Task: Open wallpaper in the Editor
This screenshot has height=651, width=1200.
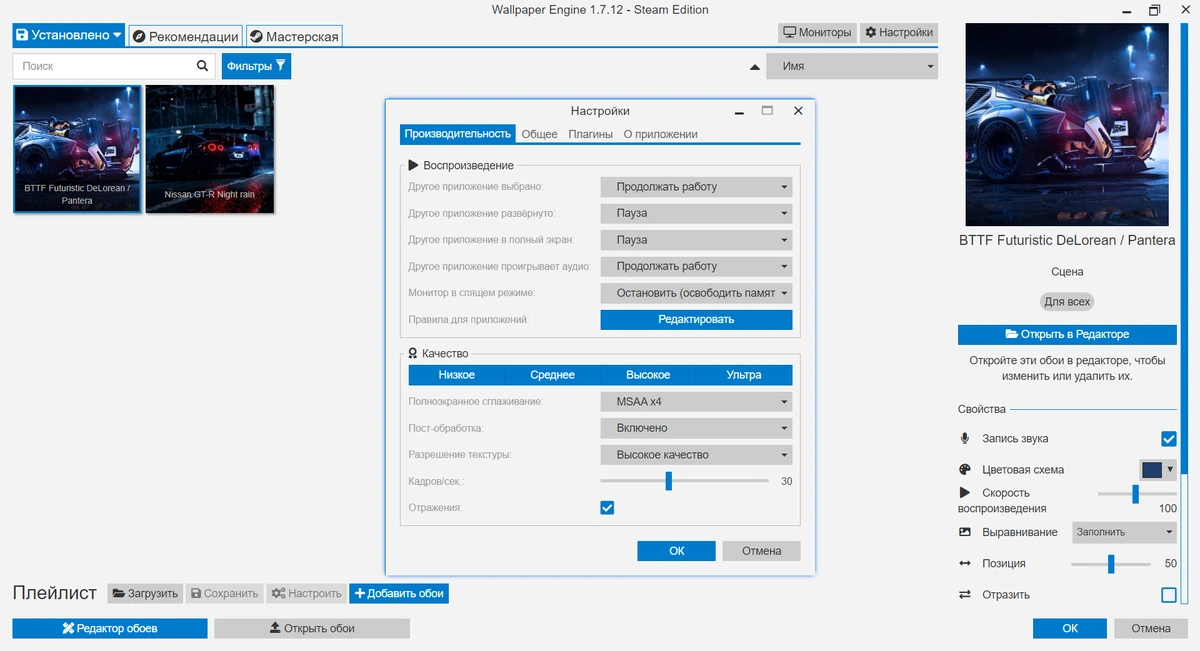Action: point(1067,334)
